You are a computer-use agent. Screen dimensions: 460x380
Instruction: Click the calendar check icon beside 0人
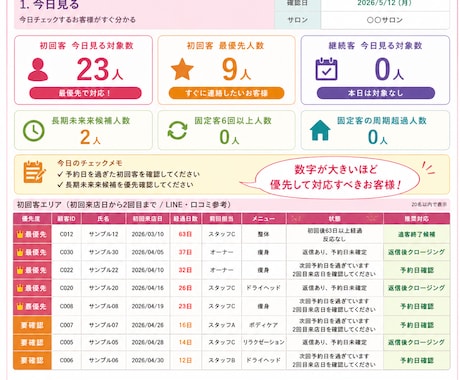[x=326, y=69]
